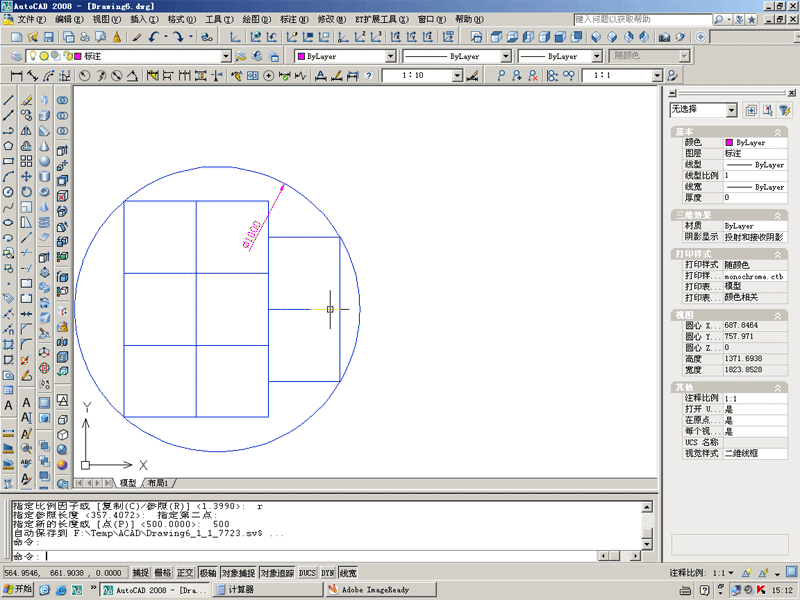The width and height of the screenshot is (800, 600).
Task: Open the 标注 layer dropdown
Action: 226,56
